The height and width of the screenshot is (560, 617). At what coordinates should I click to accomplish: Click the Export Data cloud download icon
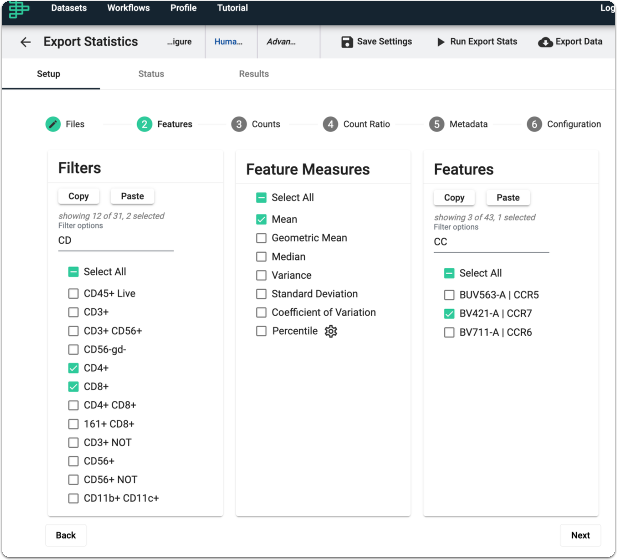coord(545,42)
